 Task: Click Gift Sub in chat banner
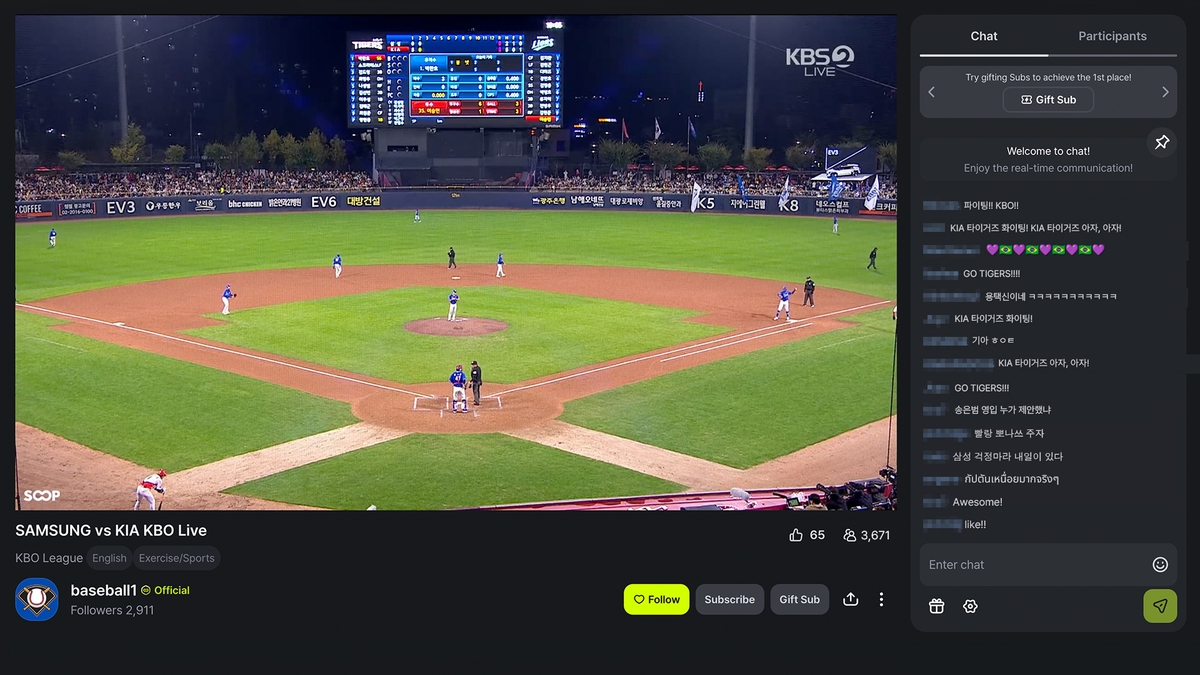(1048, 100)
